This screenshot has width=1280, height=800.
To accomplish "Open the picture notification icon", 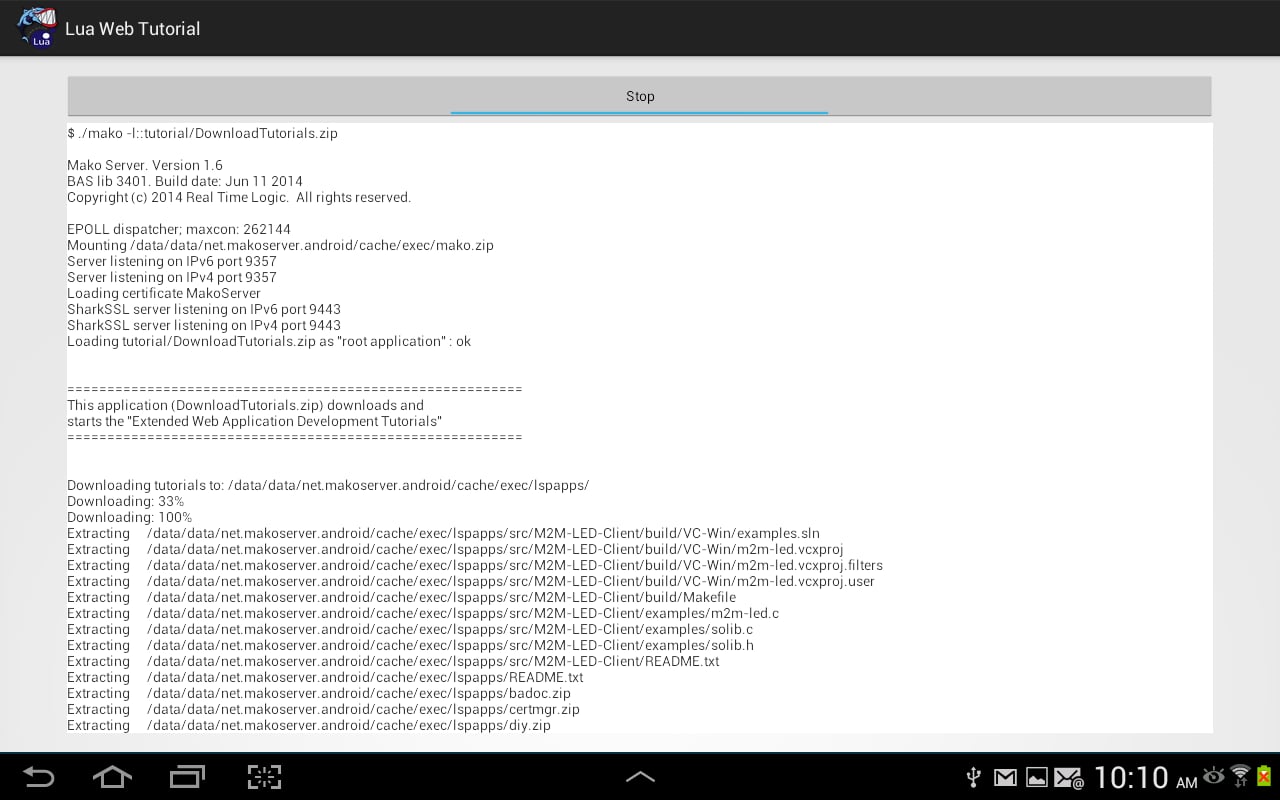I will tap(1036, 777).
